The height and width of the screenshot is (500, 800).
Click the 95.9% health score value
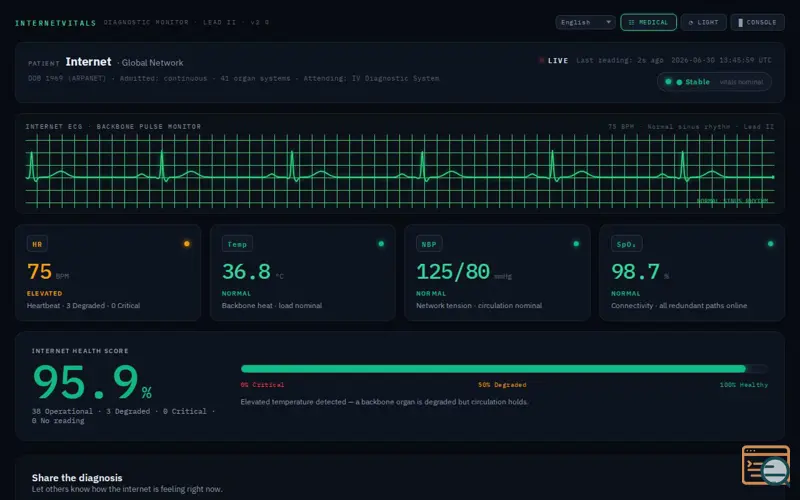92,382
